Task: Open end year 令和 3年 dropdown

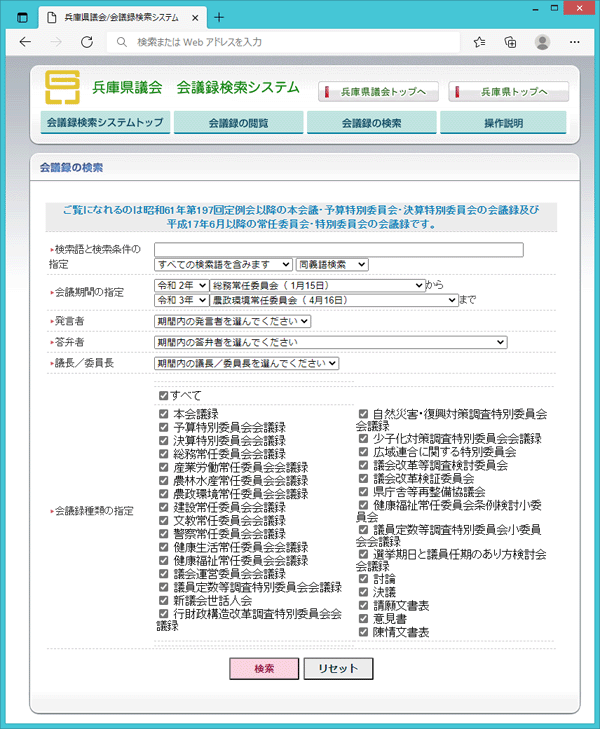Action: [181, 300]
